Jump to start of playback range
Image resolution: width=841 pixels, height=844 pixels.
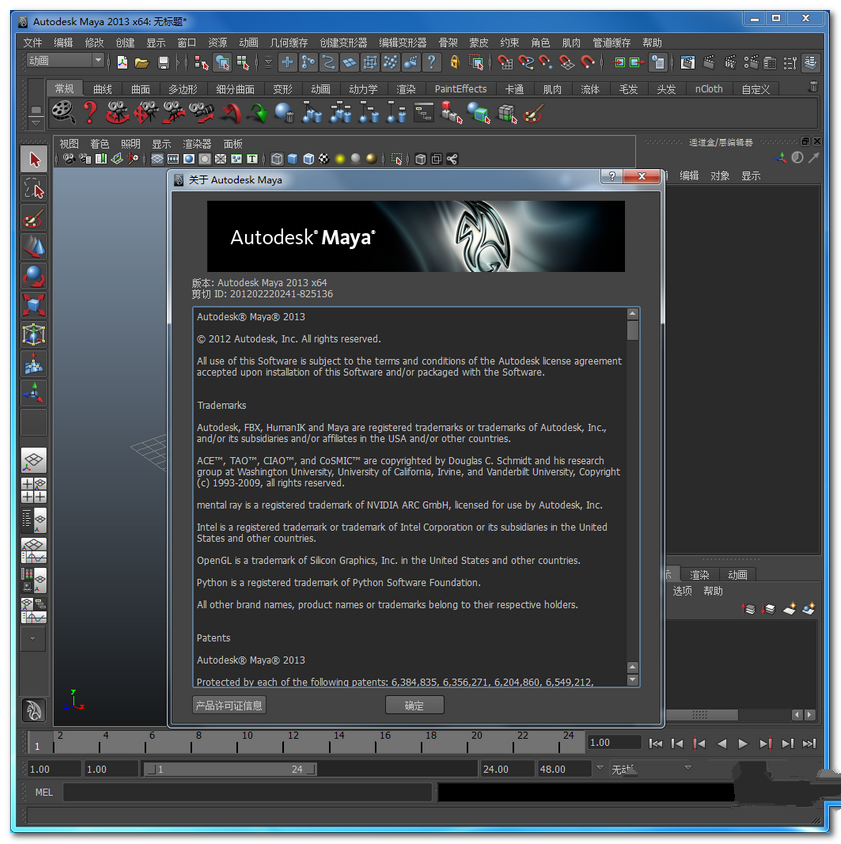pyautogui.click(x=655, y=743)
